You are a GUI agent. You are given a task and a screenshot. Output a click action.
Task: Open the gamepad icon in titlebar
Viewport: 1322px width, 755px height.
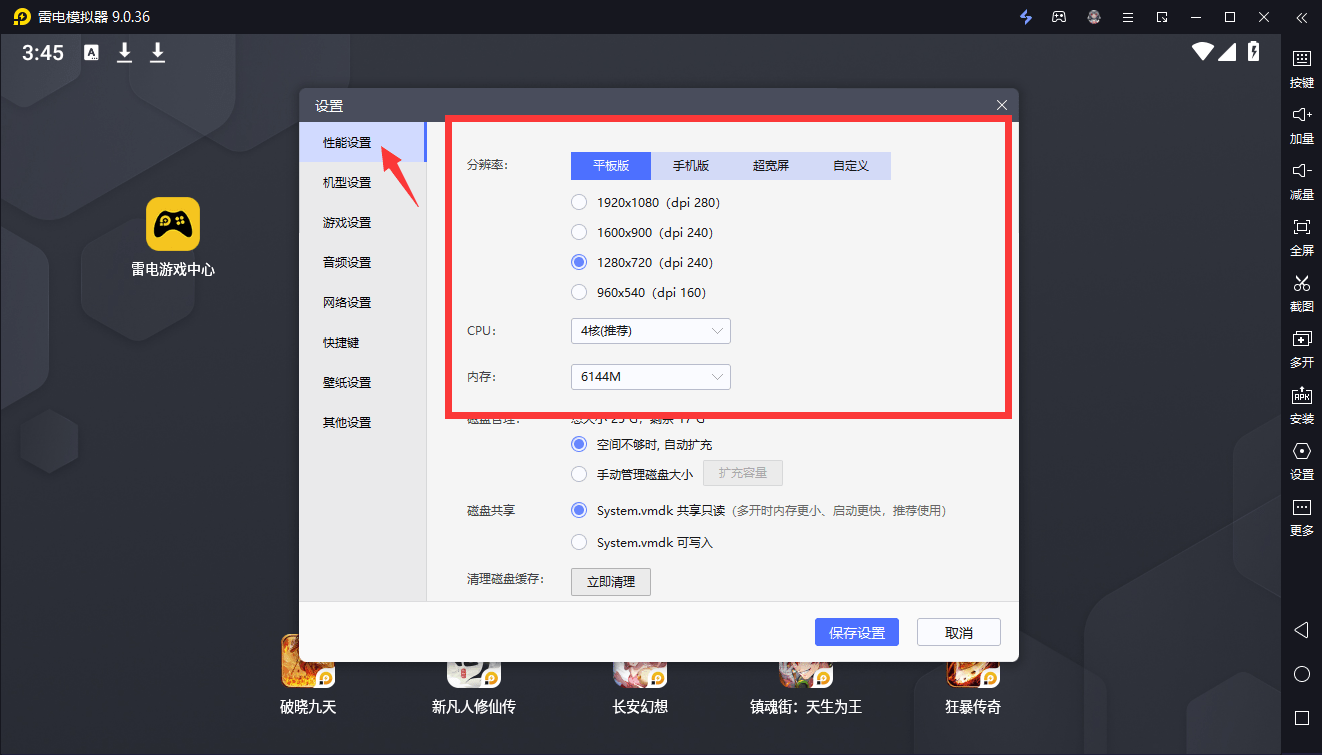1059,17
